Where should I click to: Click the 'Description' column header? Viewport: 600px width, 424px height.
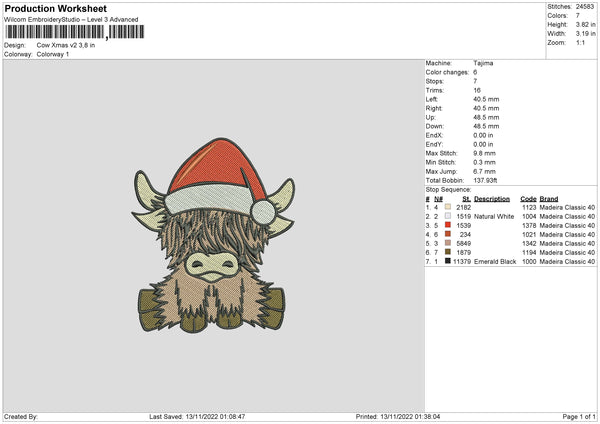[x=492, y=199]
